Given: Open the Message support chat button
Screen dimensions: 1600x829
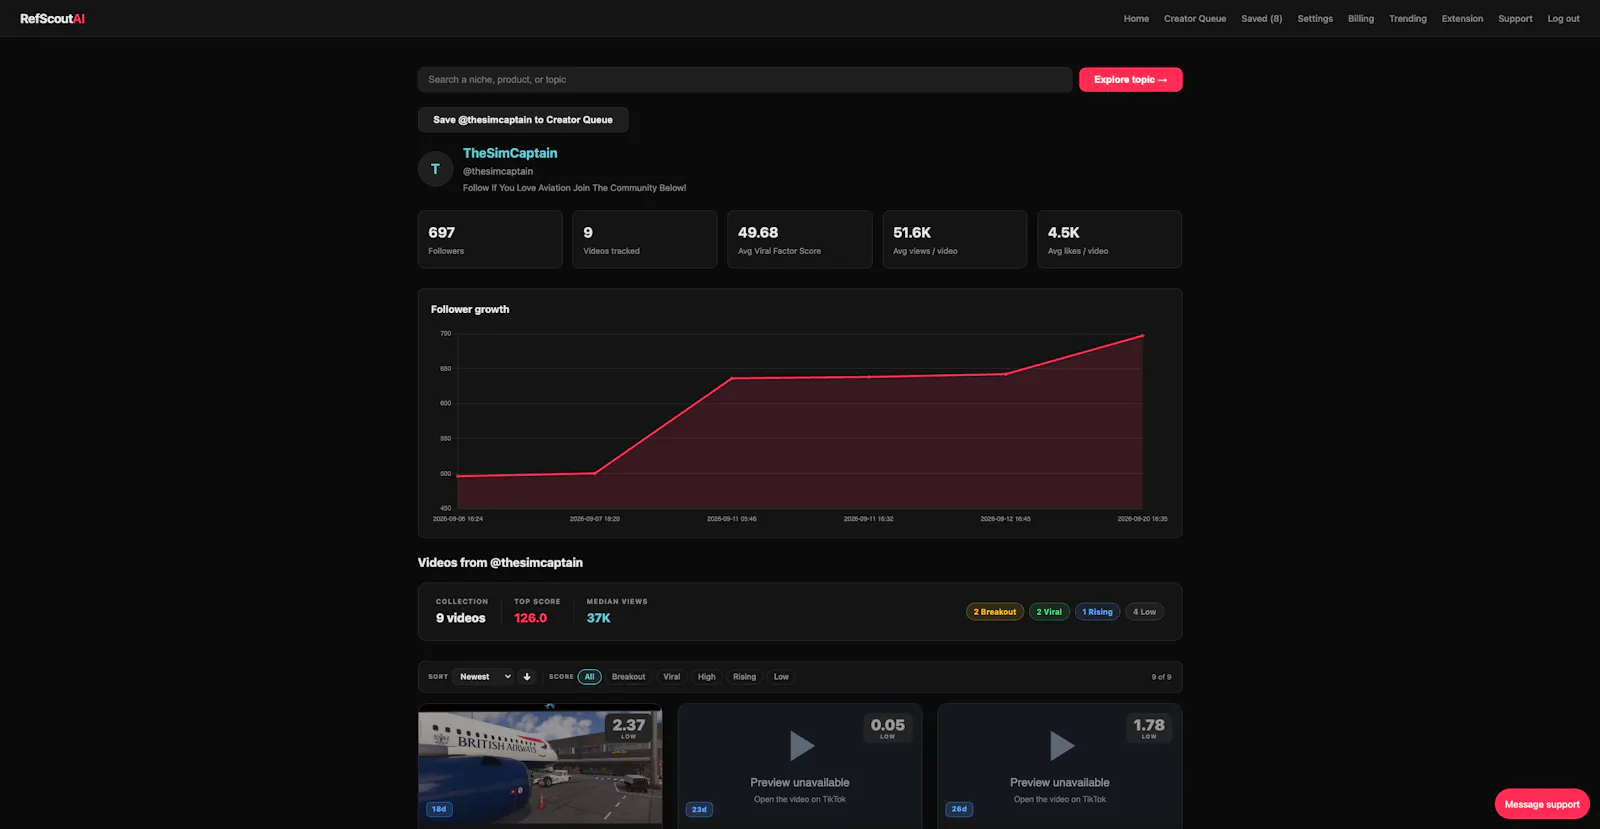Looking at the screenshot, I should (x=1542, y=804).
